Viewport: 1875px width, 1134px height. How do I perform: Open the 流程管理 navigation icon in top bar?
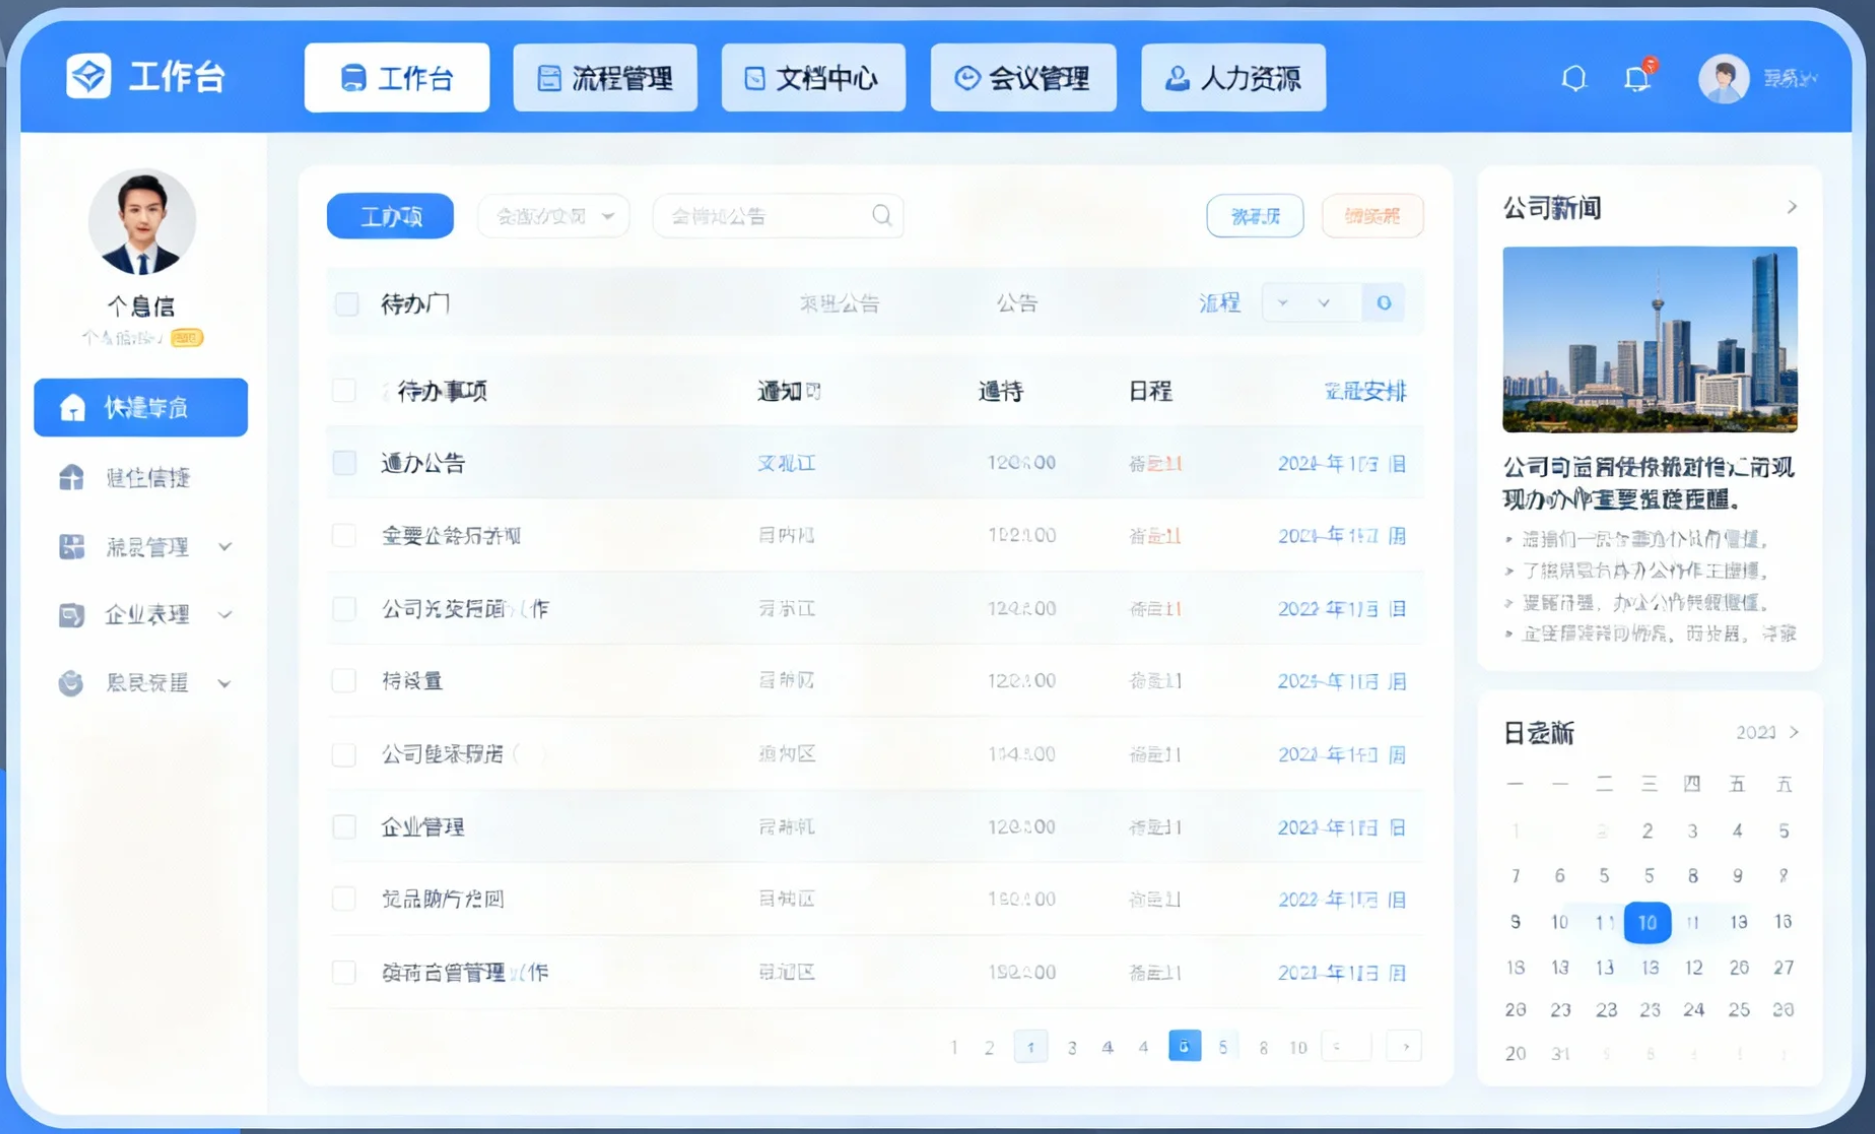tap(548, 77)
